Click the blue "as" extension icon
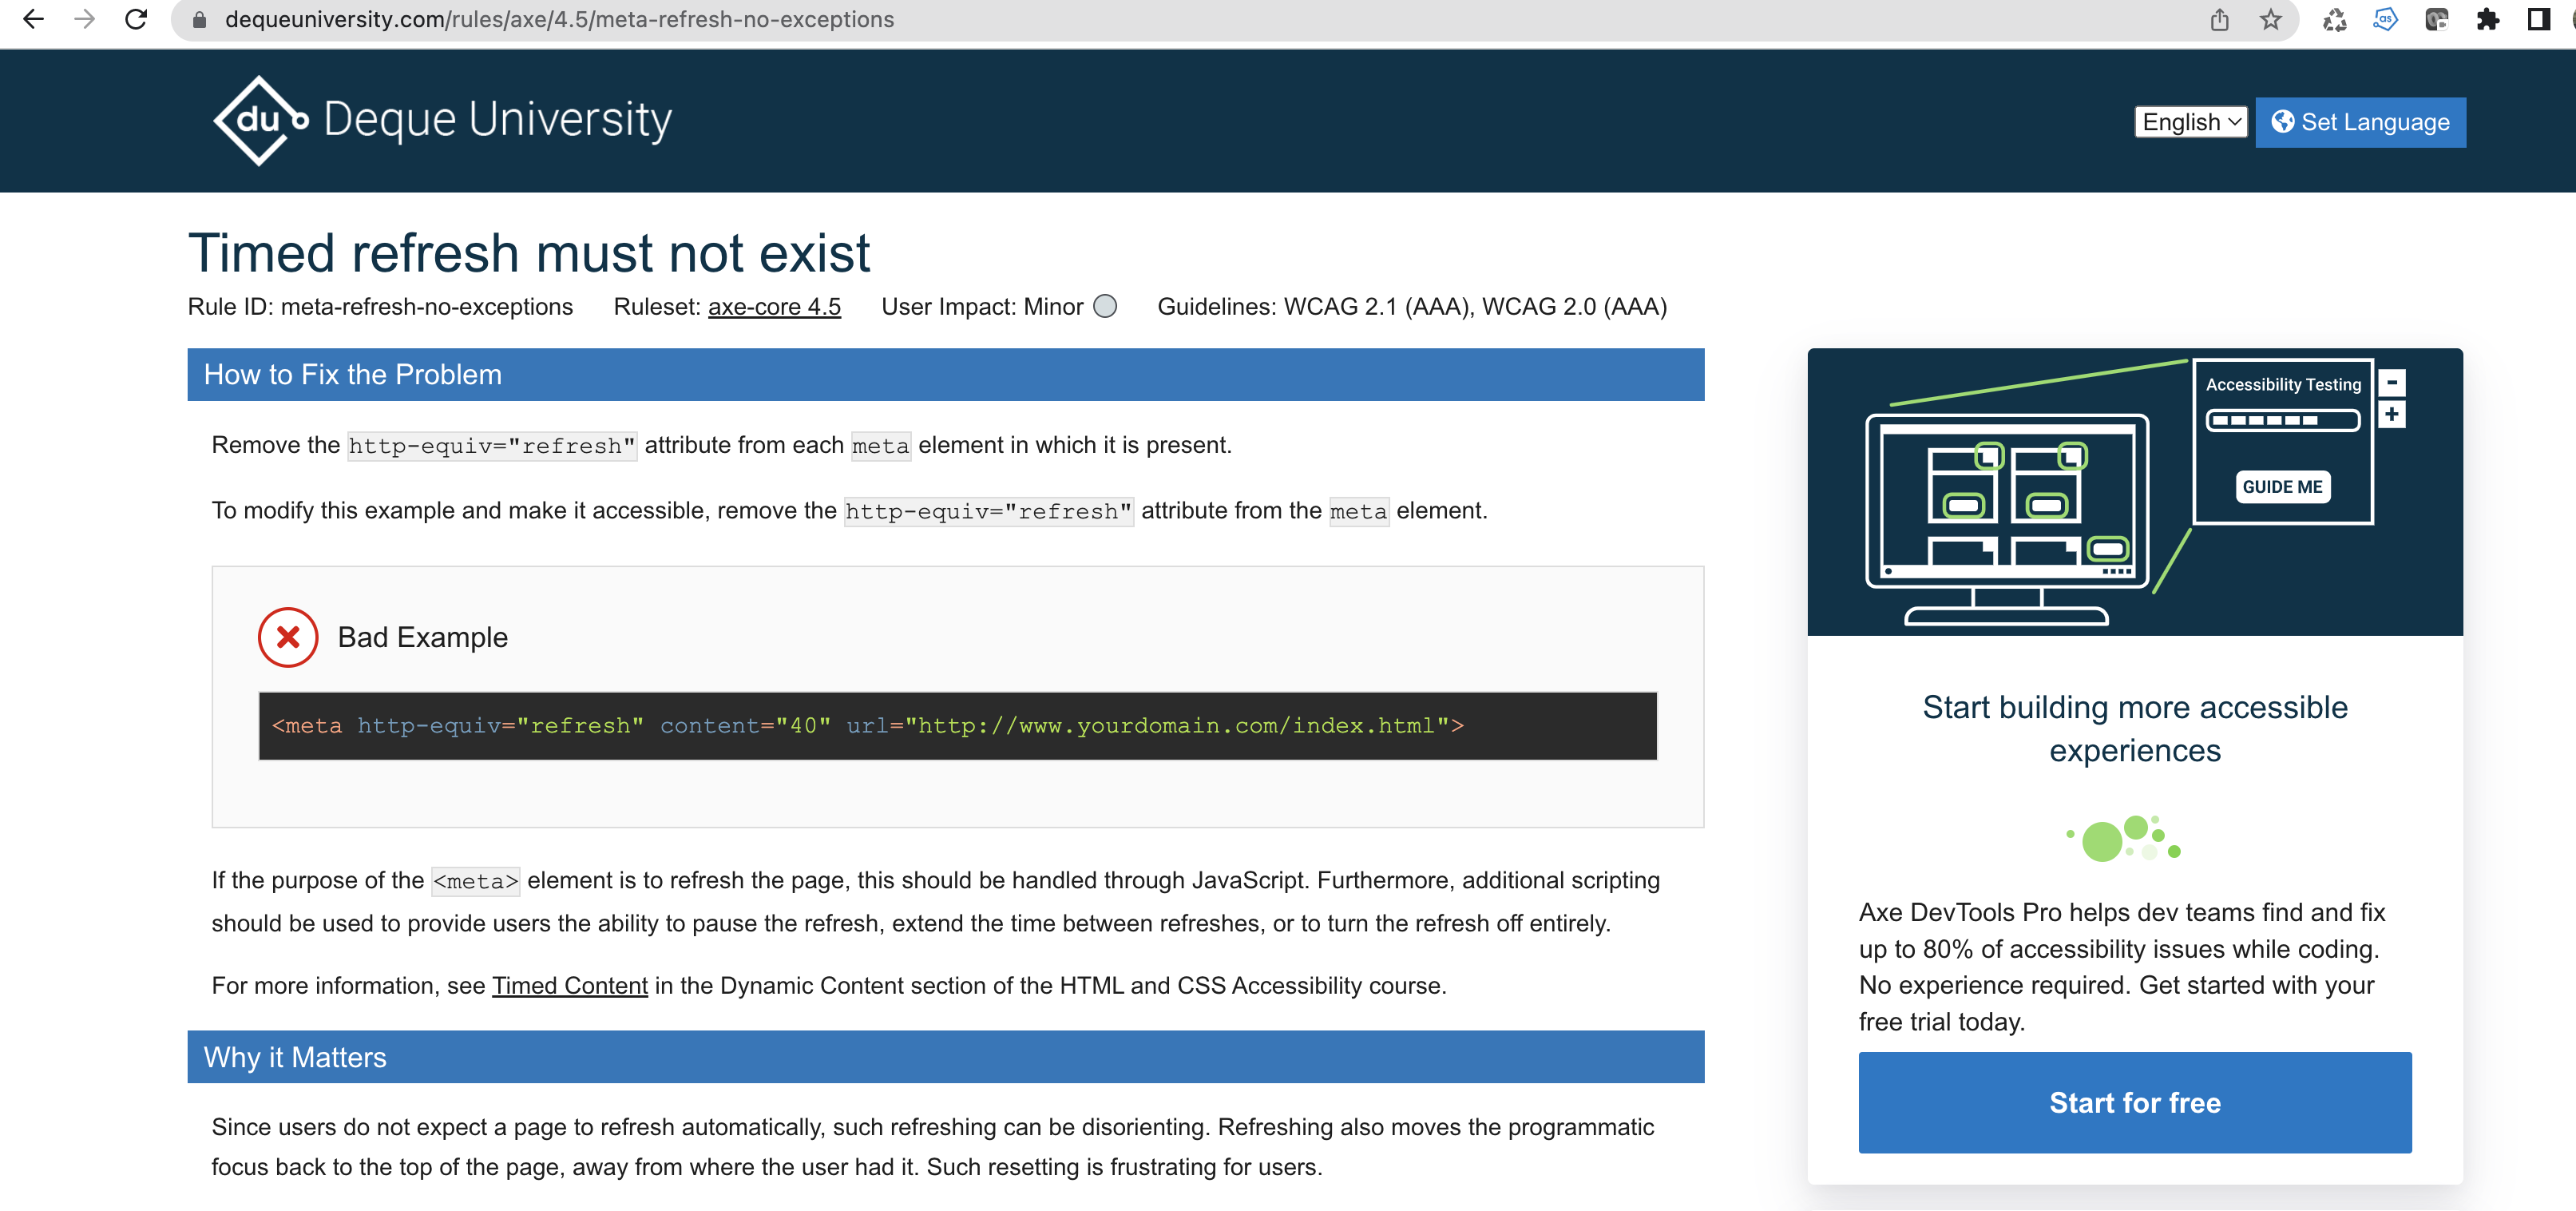The image size is (2576, 1211). [2385, 20]
